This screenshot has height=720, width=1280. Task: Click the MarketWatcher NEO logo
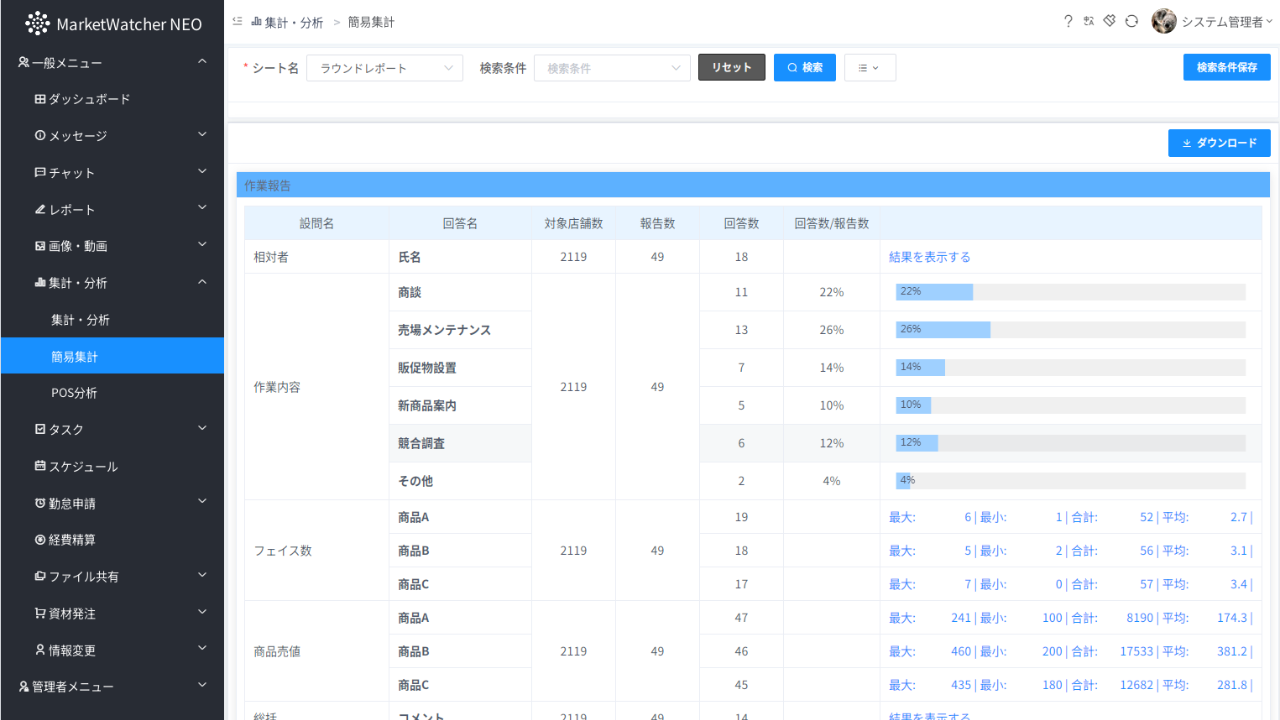pyautogui.click(x=112, y=23)
